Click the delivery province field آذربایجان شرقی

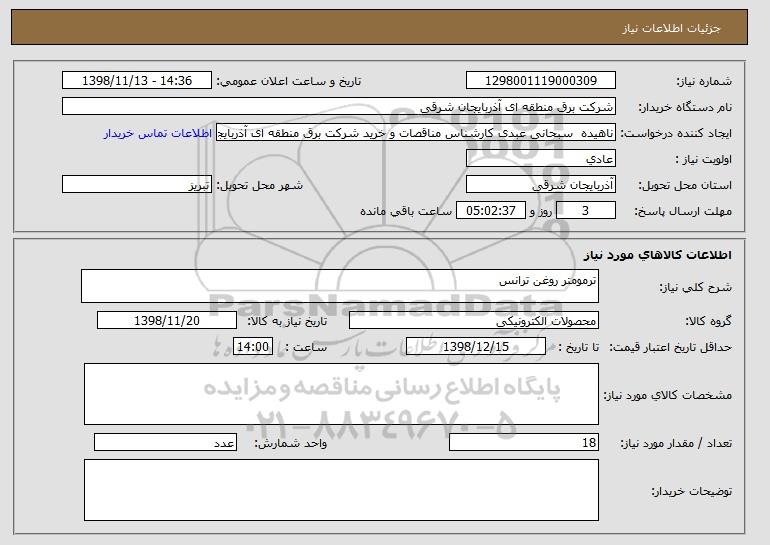(541, 185)
